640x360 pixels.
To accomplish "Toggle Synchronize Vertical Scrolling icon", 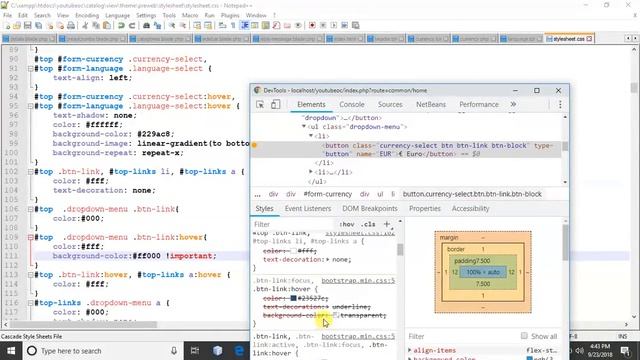I will click(x=197, y=25).
